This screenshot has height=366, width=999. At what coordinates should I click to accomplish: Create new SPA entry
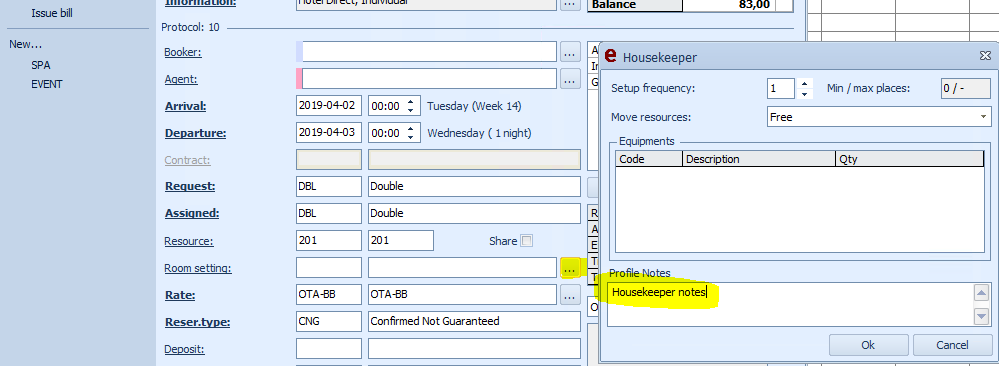41,65
